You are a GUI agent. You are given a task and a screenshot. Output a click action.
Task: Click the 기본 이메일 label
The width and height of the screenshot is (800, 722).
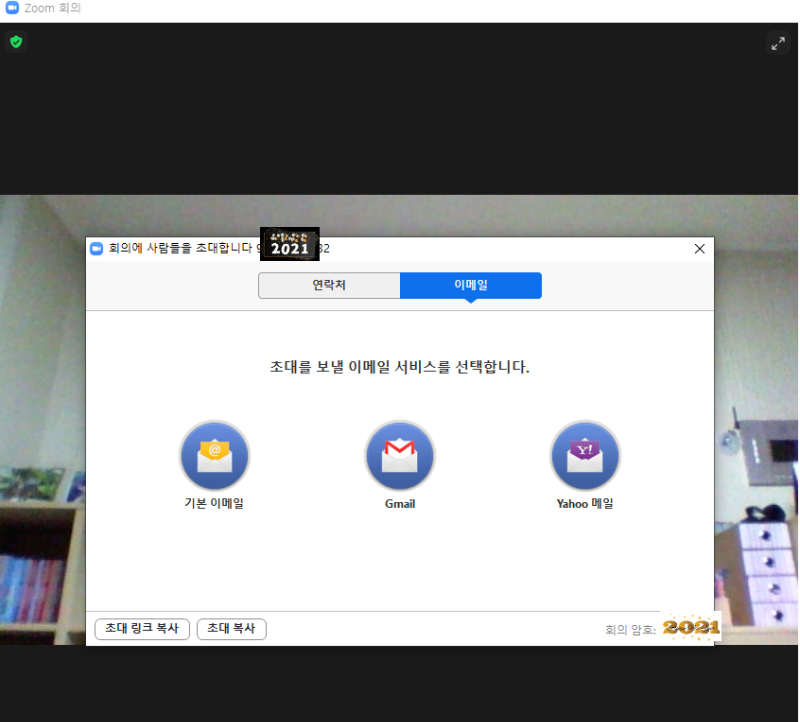[214, 503]
